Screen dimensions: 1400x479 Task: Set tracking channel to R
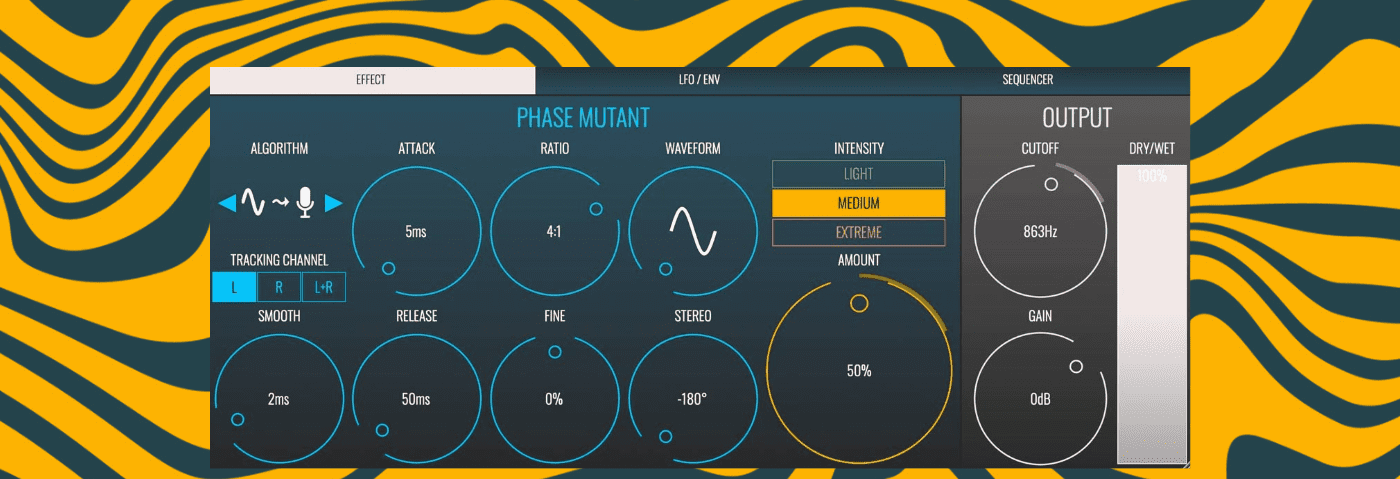click(x=279, y=287)
